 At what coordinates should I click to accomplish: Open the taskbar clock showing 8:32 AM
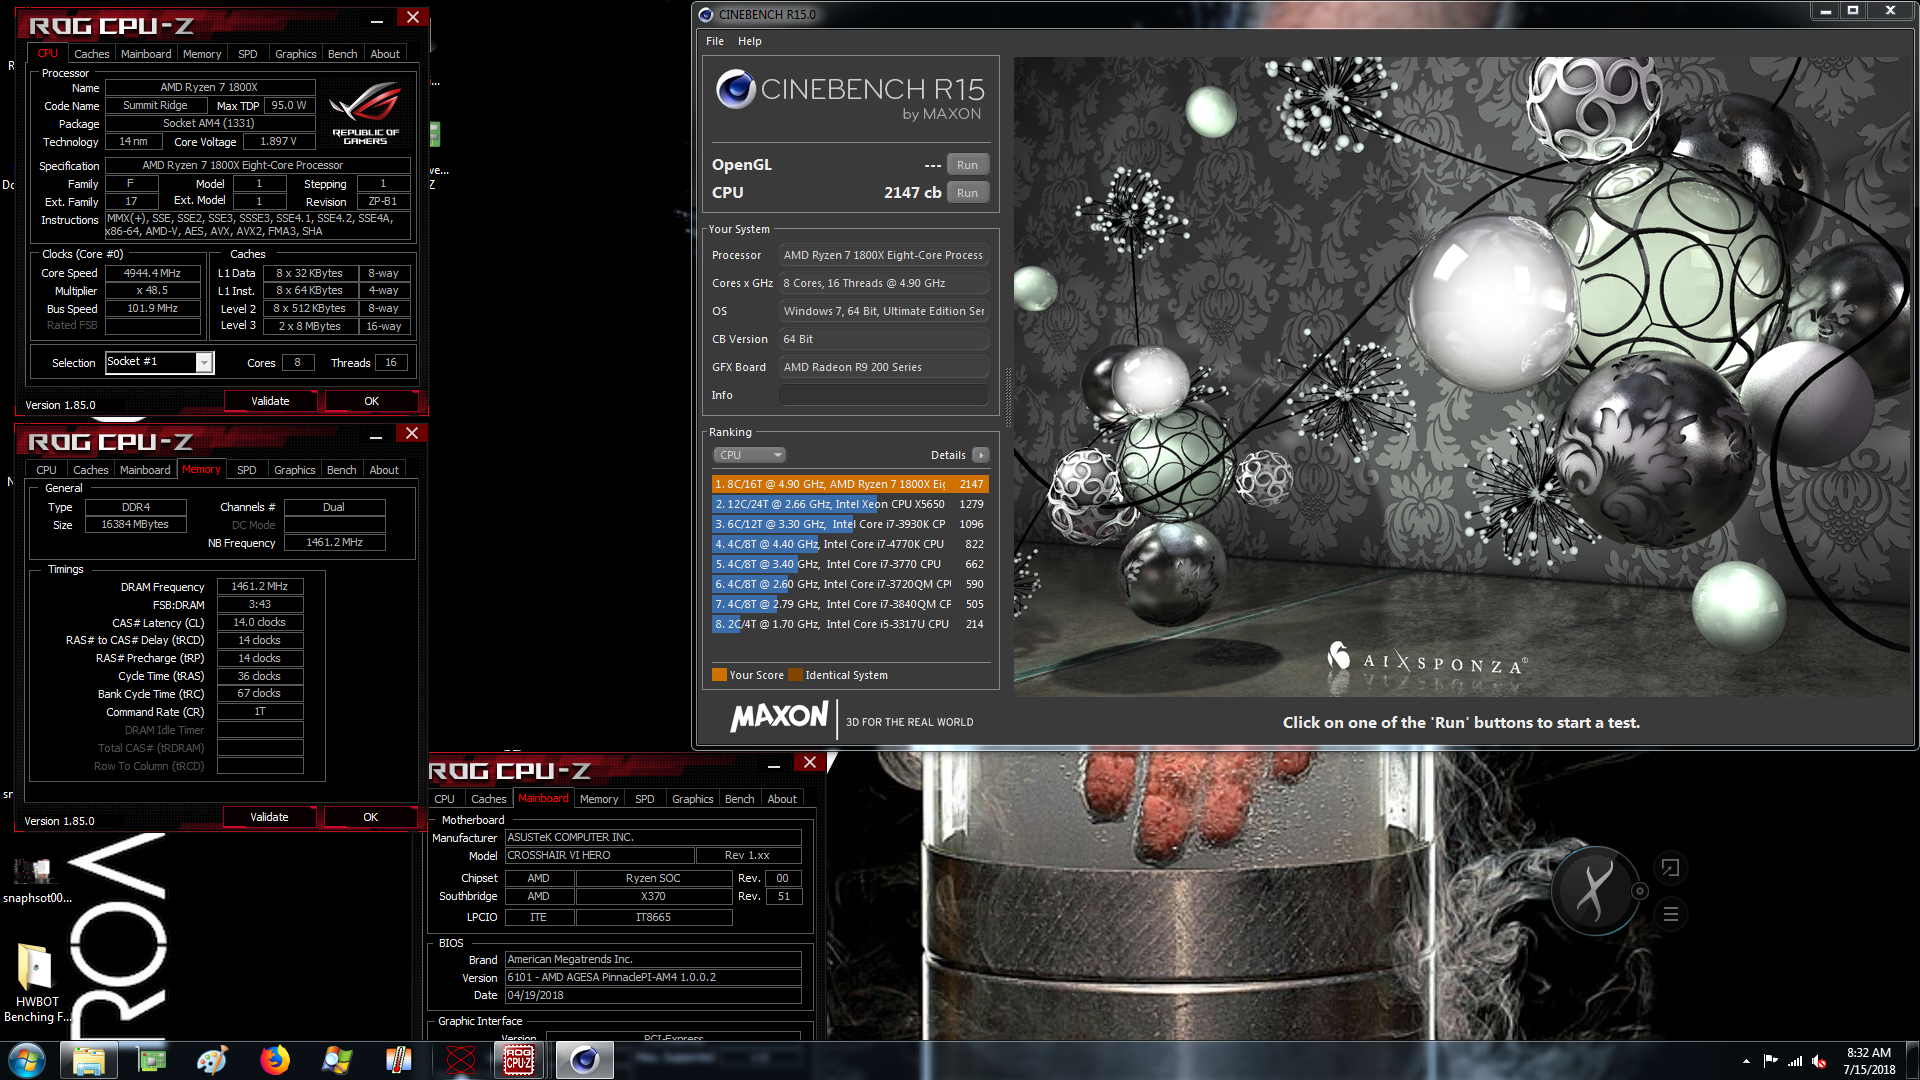(1869, 1061)
